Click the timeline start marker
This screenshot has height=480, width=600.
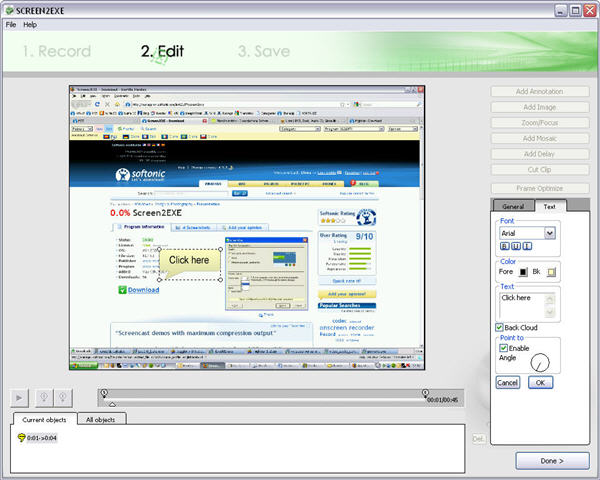coord(104,393)
